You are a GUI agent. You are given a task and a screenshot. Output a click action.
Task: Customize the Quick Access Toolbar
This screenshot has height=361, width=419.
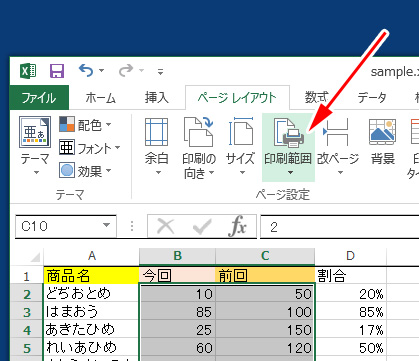160,71
